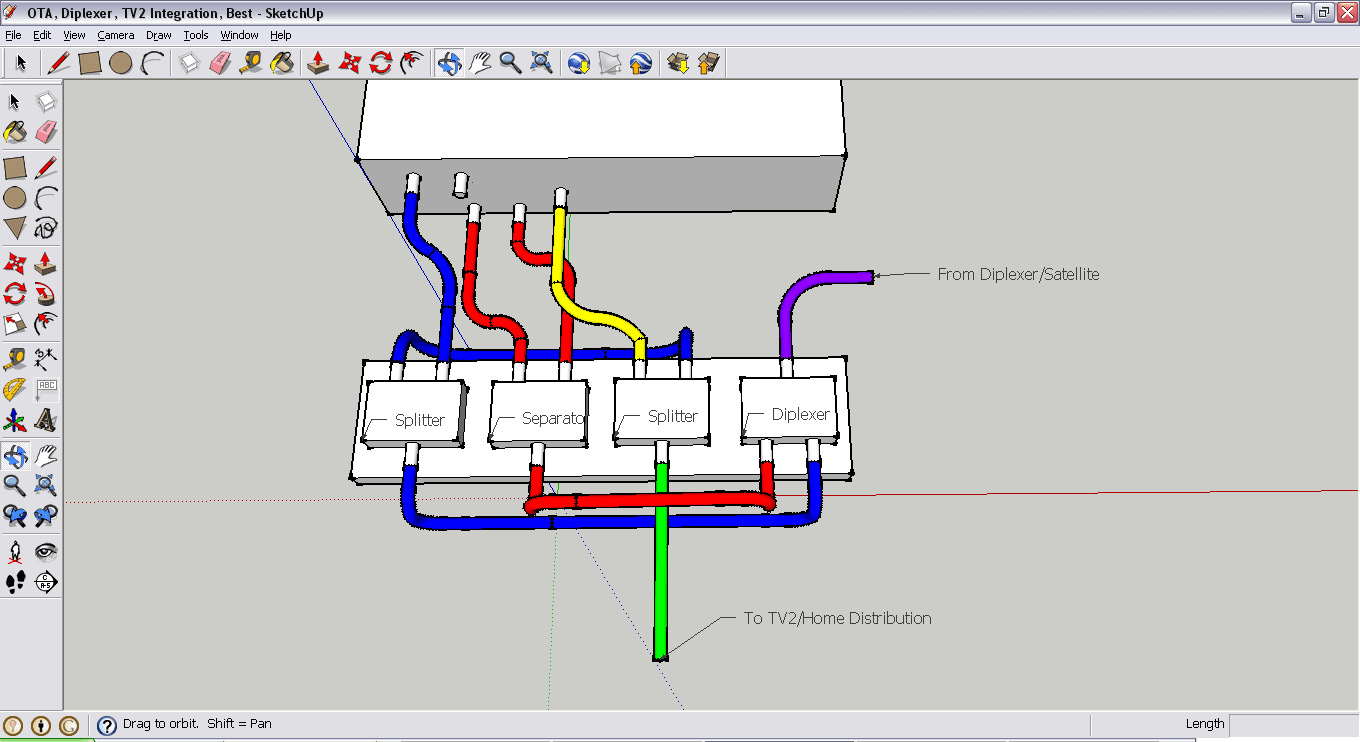This screenshot has height=742, width=1360.
Task: Select the 3D Text tool in left palette
Action: coord(46,420)
